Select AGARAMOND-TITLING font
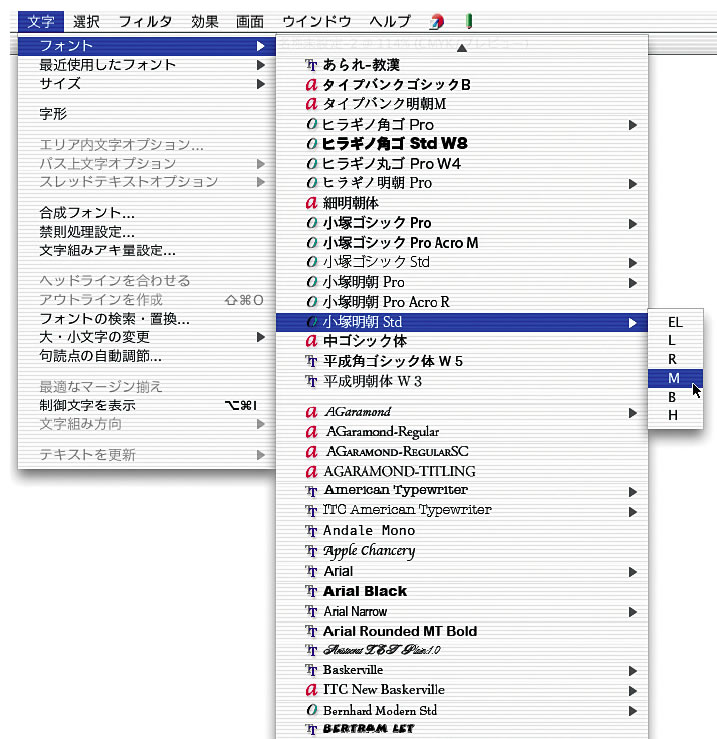717x739 pixels. point(462,471)
